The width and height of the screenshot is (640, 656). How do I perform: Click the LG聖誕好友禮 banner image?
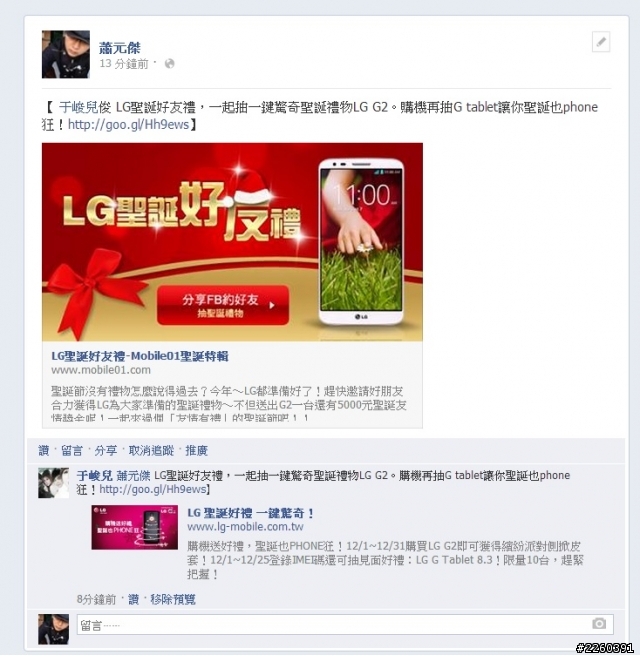pos(232,242)
